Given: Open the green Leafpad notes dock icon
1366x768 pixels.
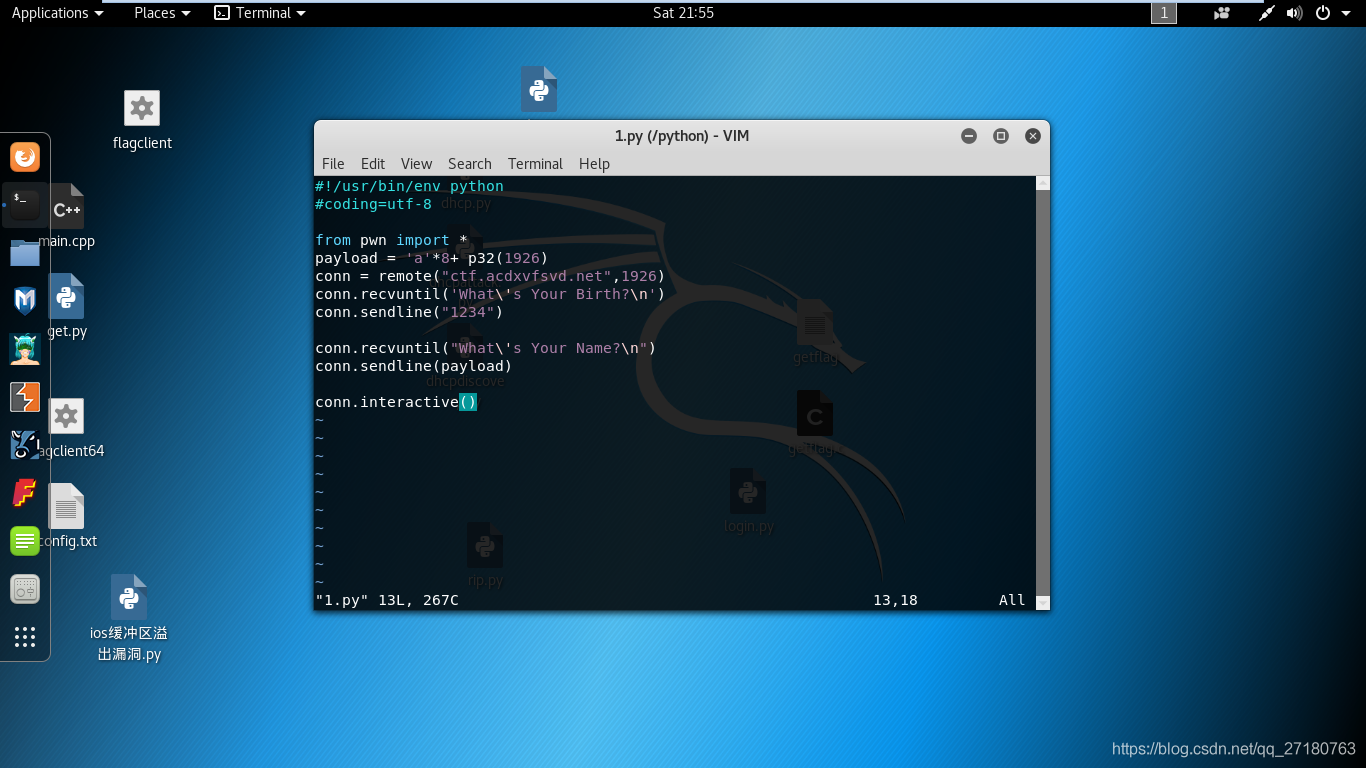Looking at the screenshot, I should click(x=25, y=541).
